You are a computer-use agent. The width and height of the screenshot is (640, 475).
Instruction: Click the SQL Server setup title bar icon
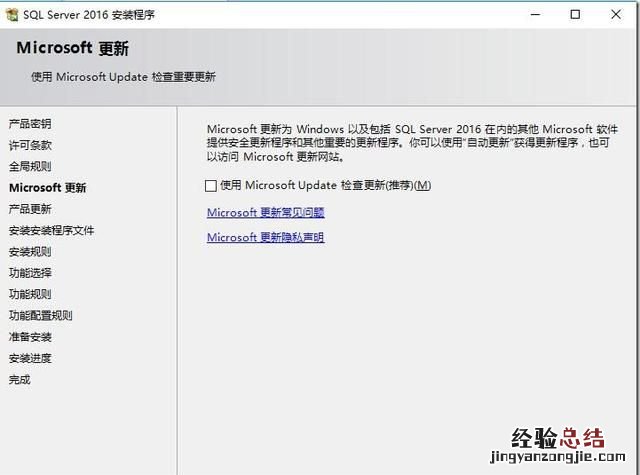tap(12, 15)
